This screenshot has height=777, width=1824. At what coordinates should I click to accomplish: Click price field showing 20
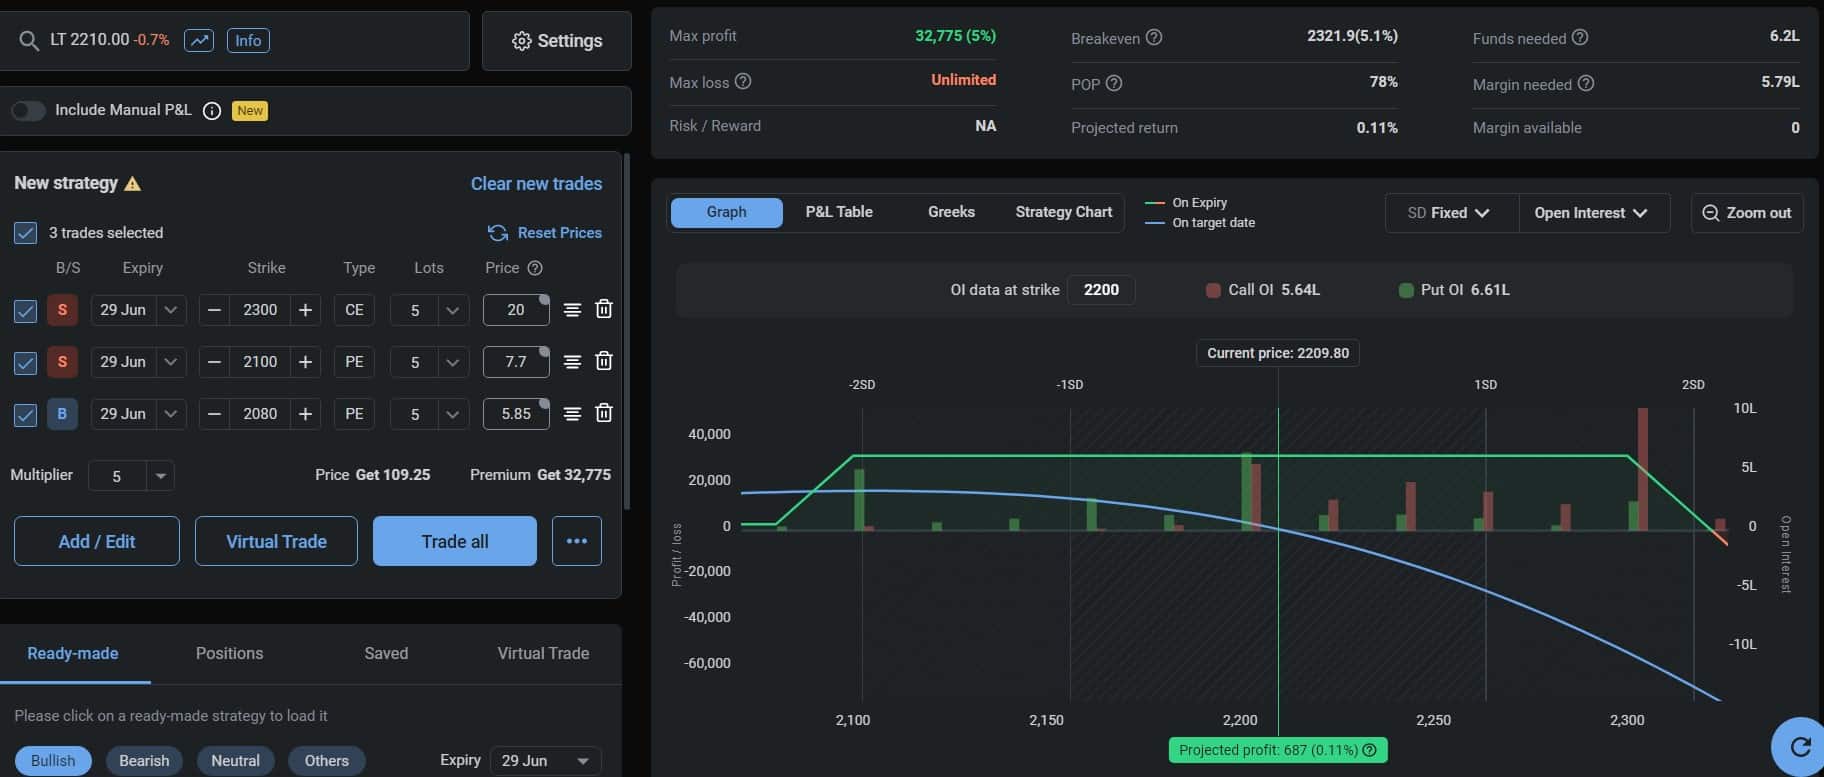[x=516, y=310]
